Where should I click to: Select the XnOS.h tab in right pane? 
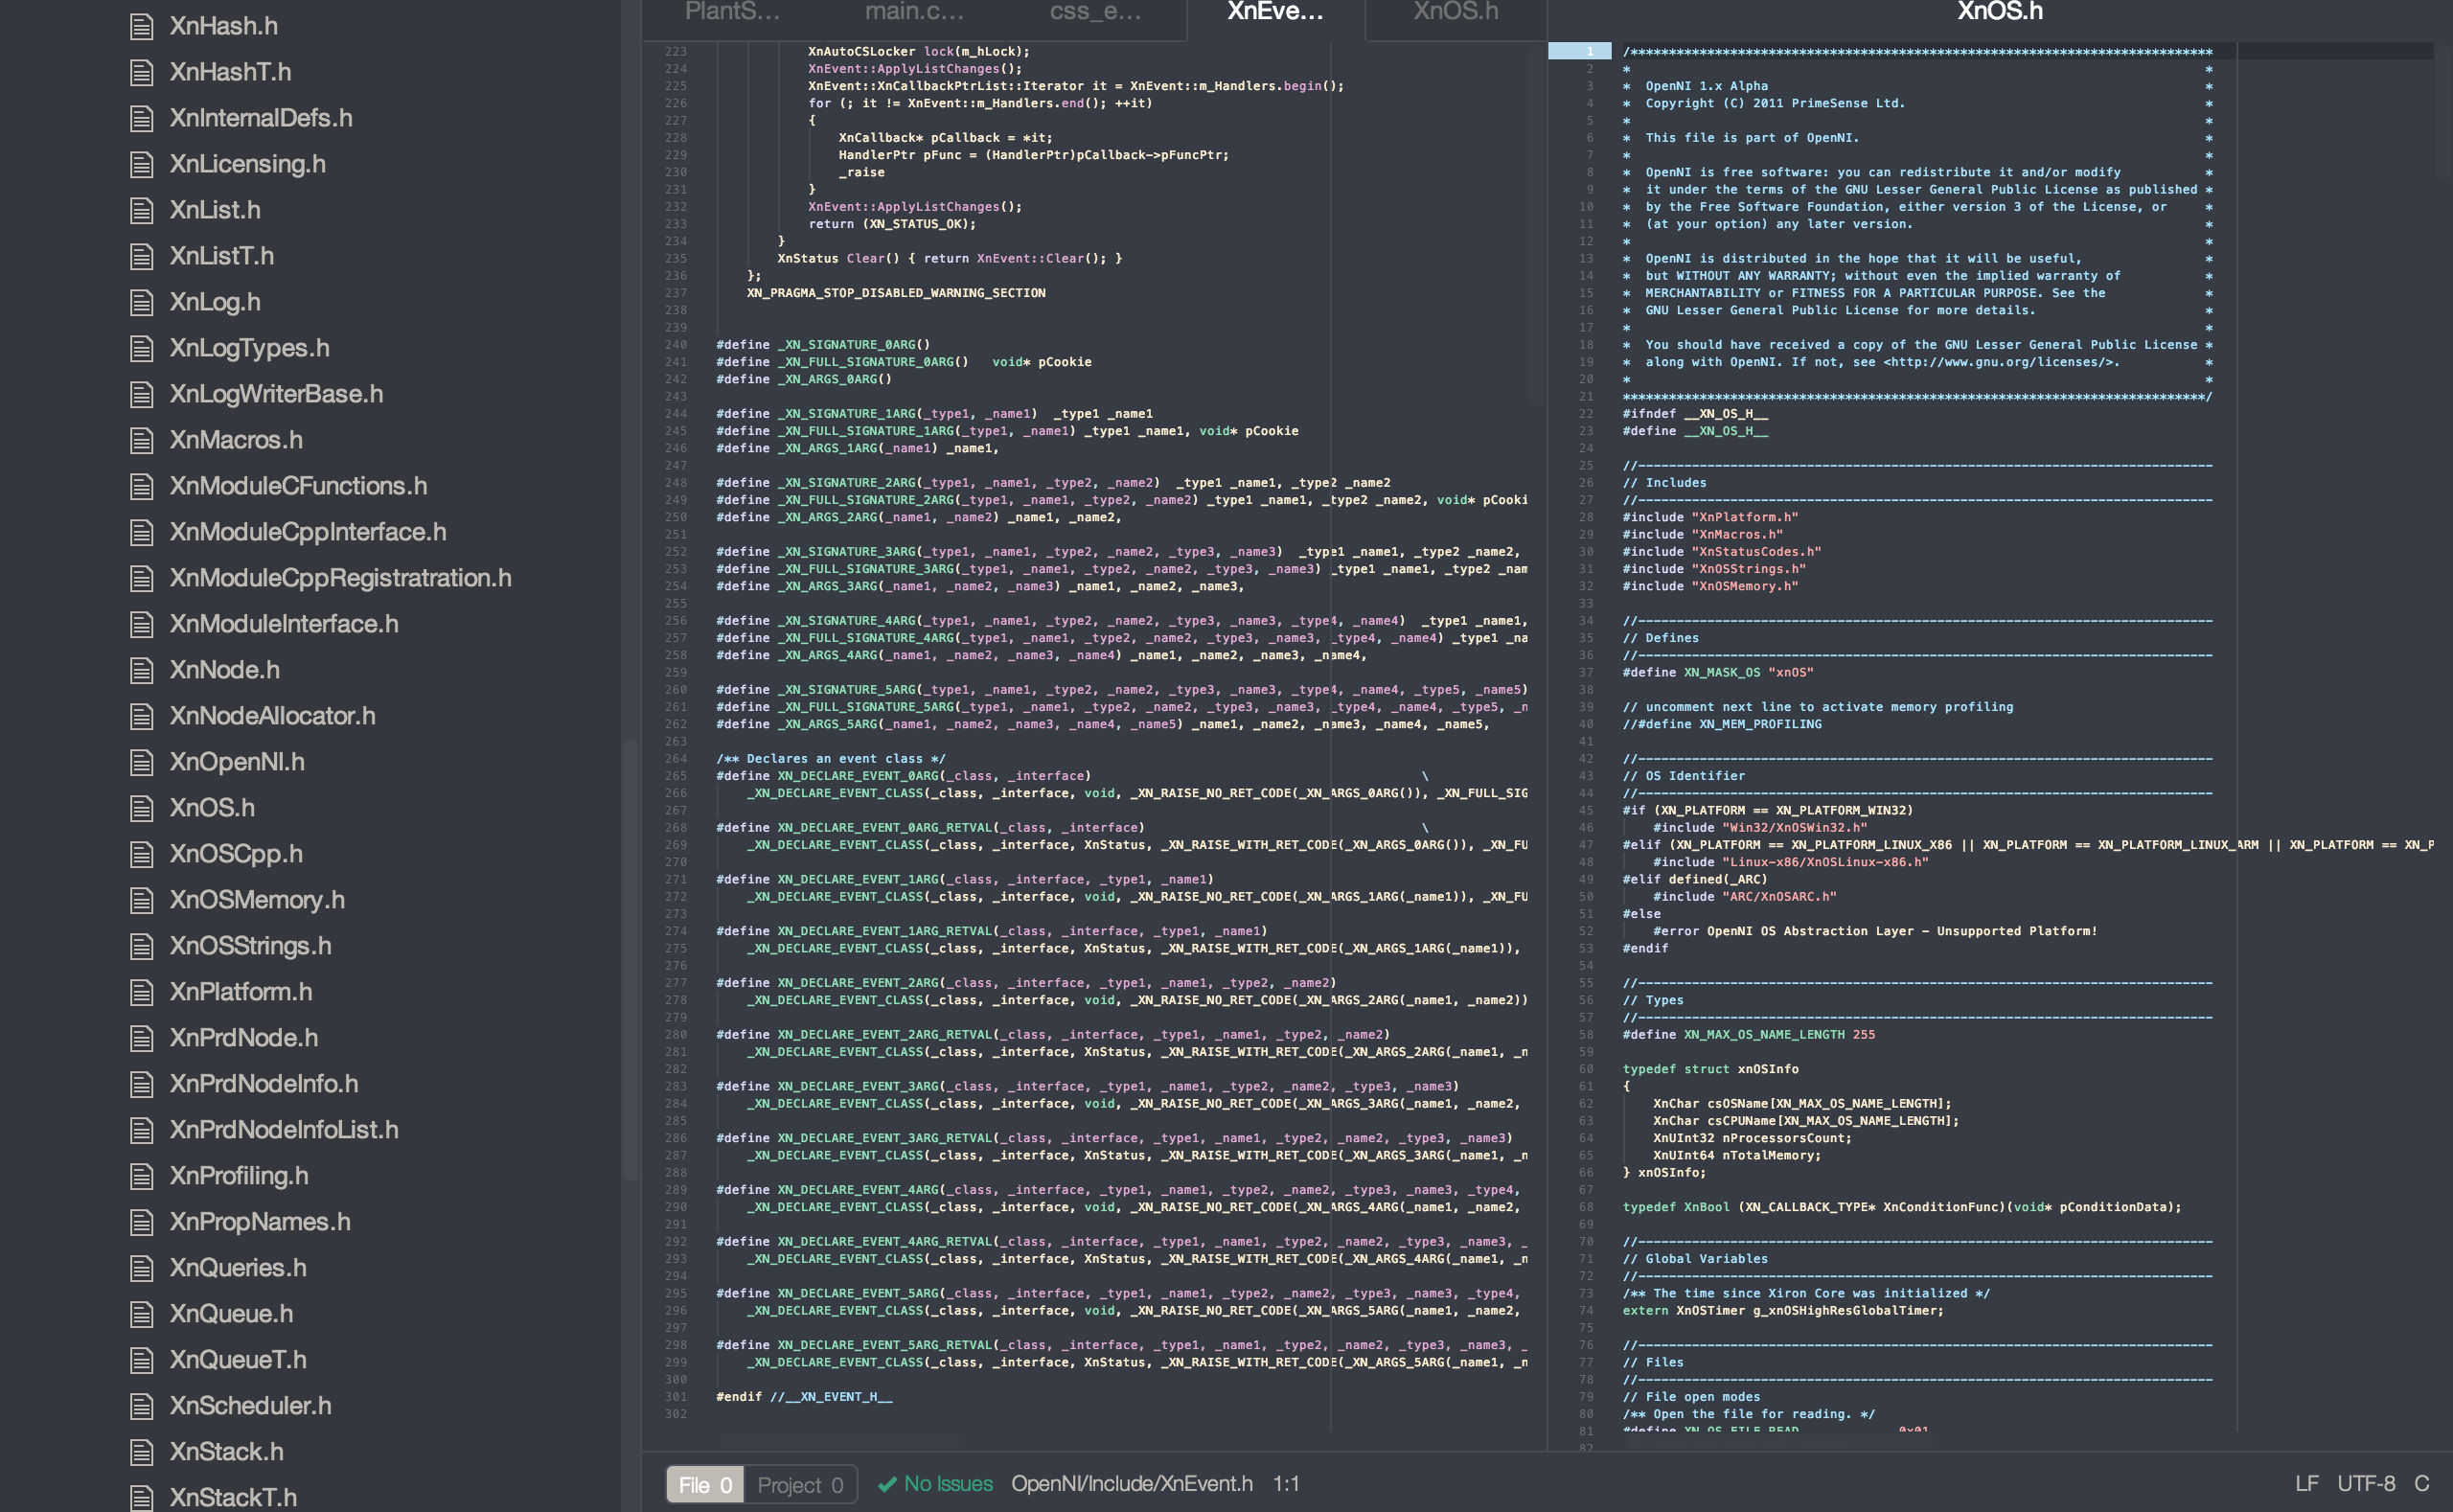[1999, 12]
